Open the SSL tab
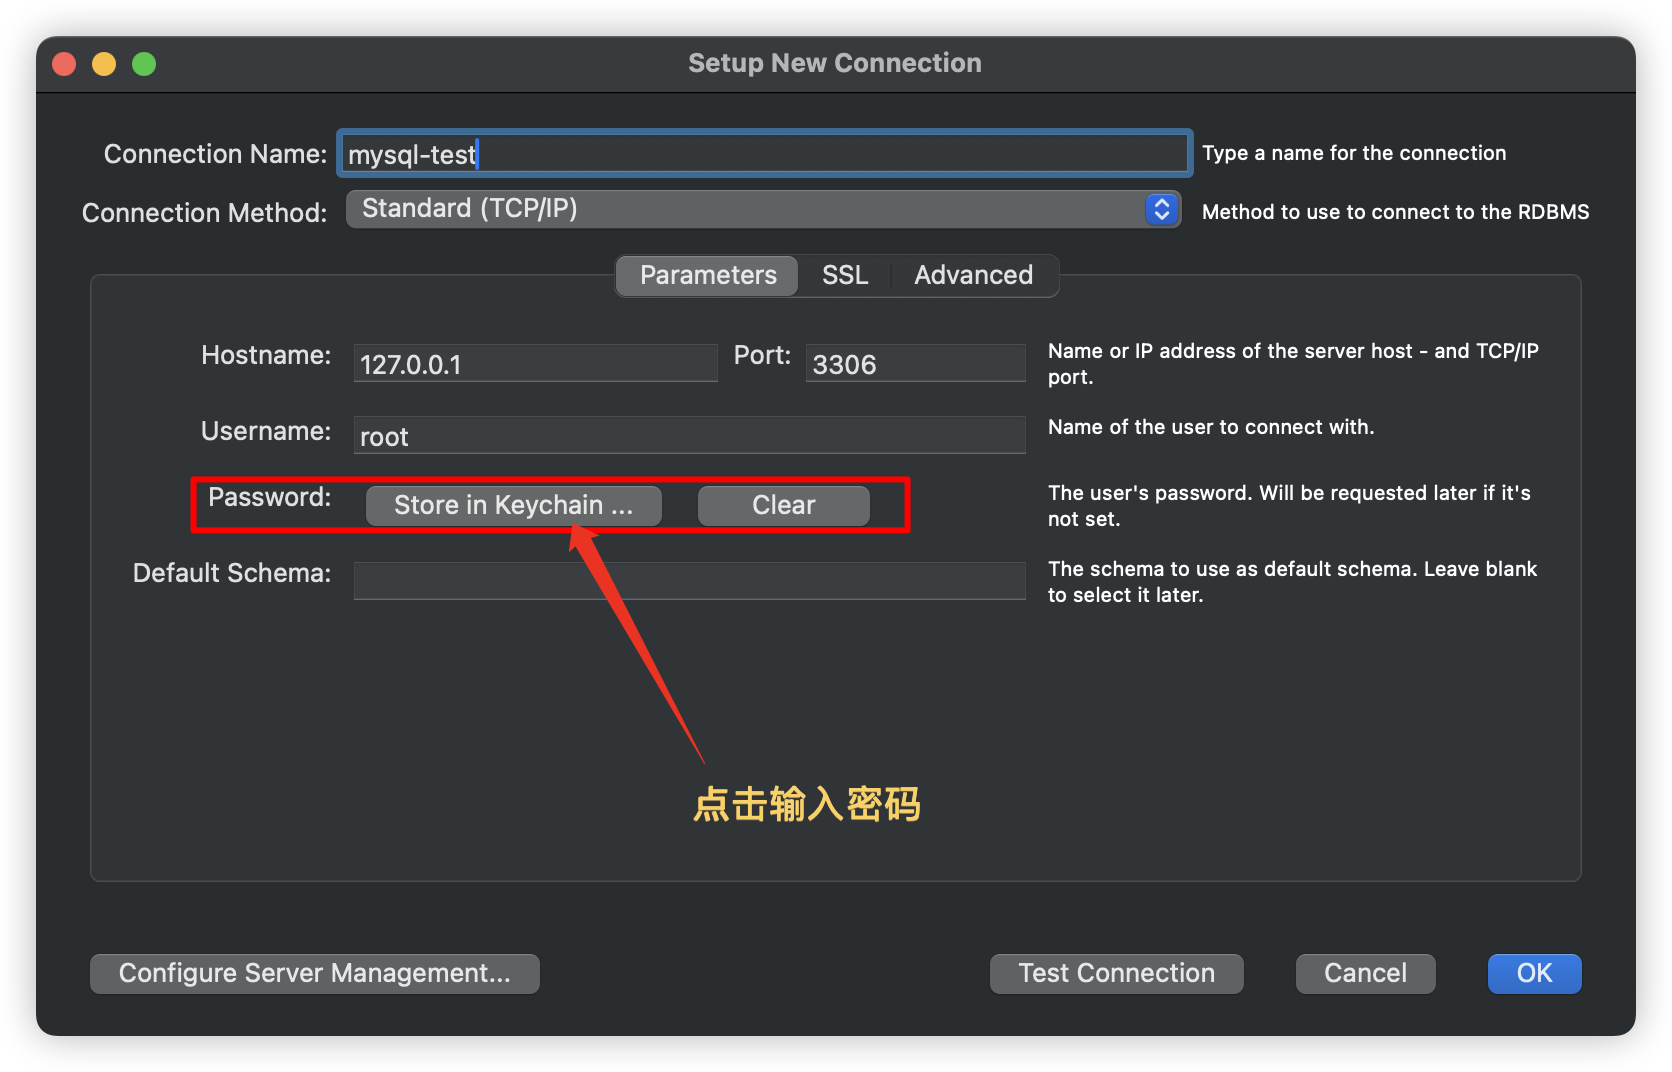 pyautogui.click(x=844, y=275)
